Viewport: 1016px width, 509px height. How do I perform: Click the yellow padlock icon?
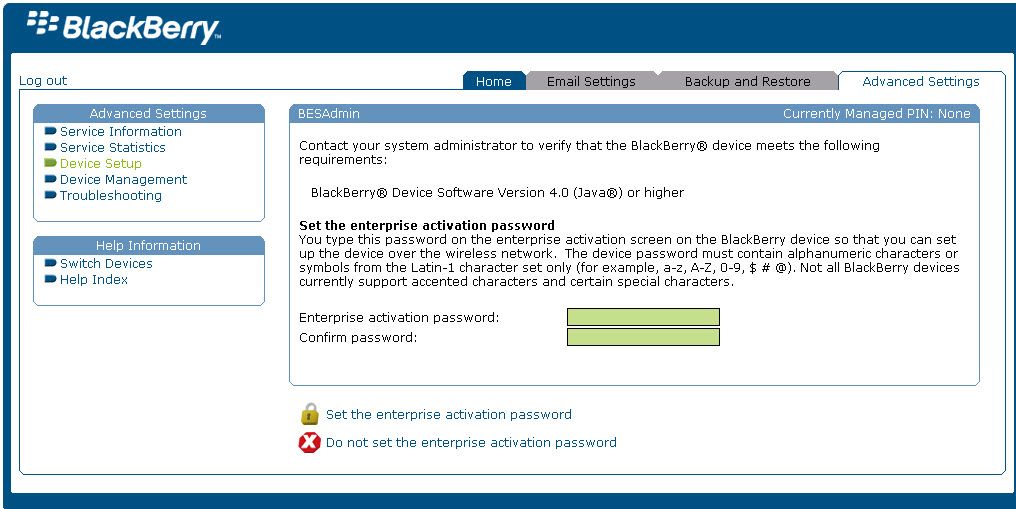[310, 414]
